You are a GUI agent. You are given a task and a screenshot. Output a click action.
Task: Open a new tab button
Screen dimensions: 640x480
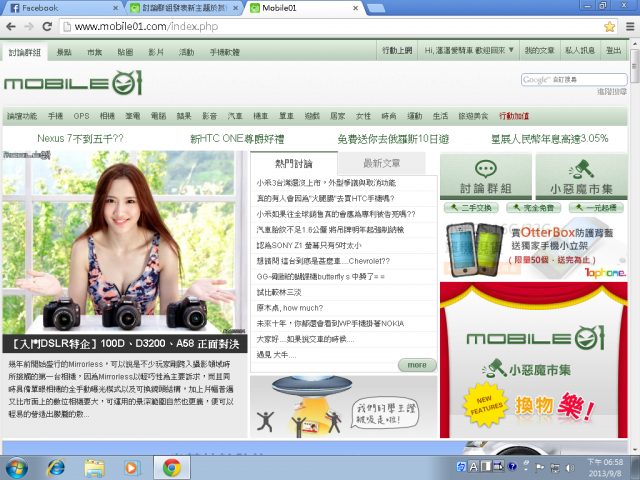(376, 8)
